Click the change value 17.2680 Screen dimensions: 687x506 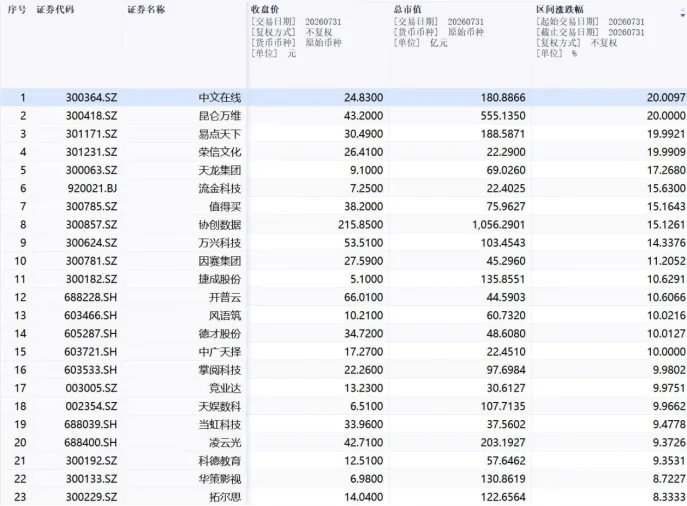point(666,170)
